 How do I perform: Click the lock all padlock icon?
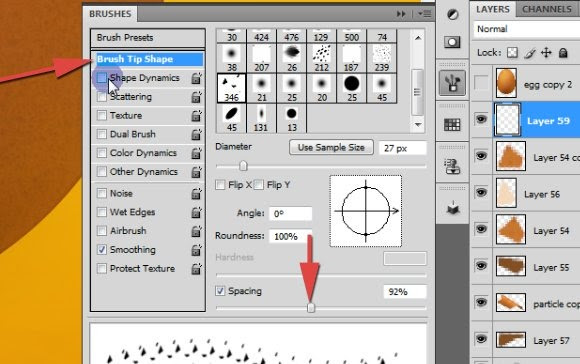coord(563,53)
